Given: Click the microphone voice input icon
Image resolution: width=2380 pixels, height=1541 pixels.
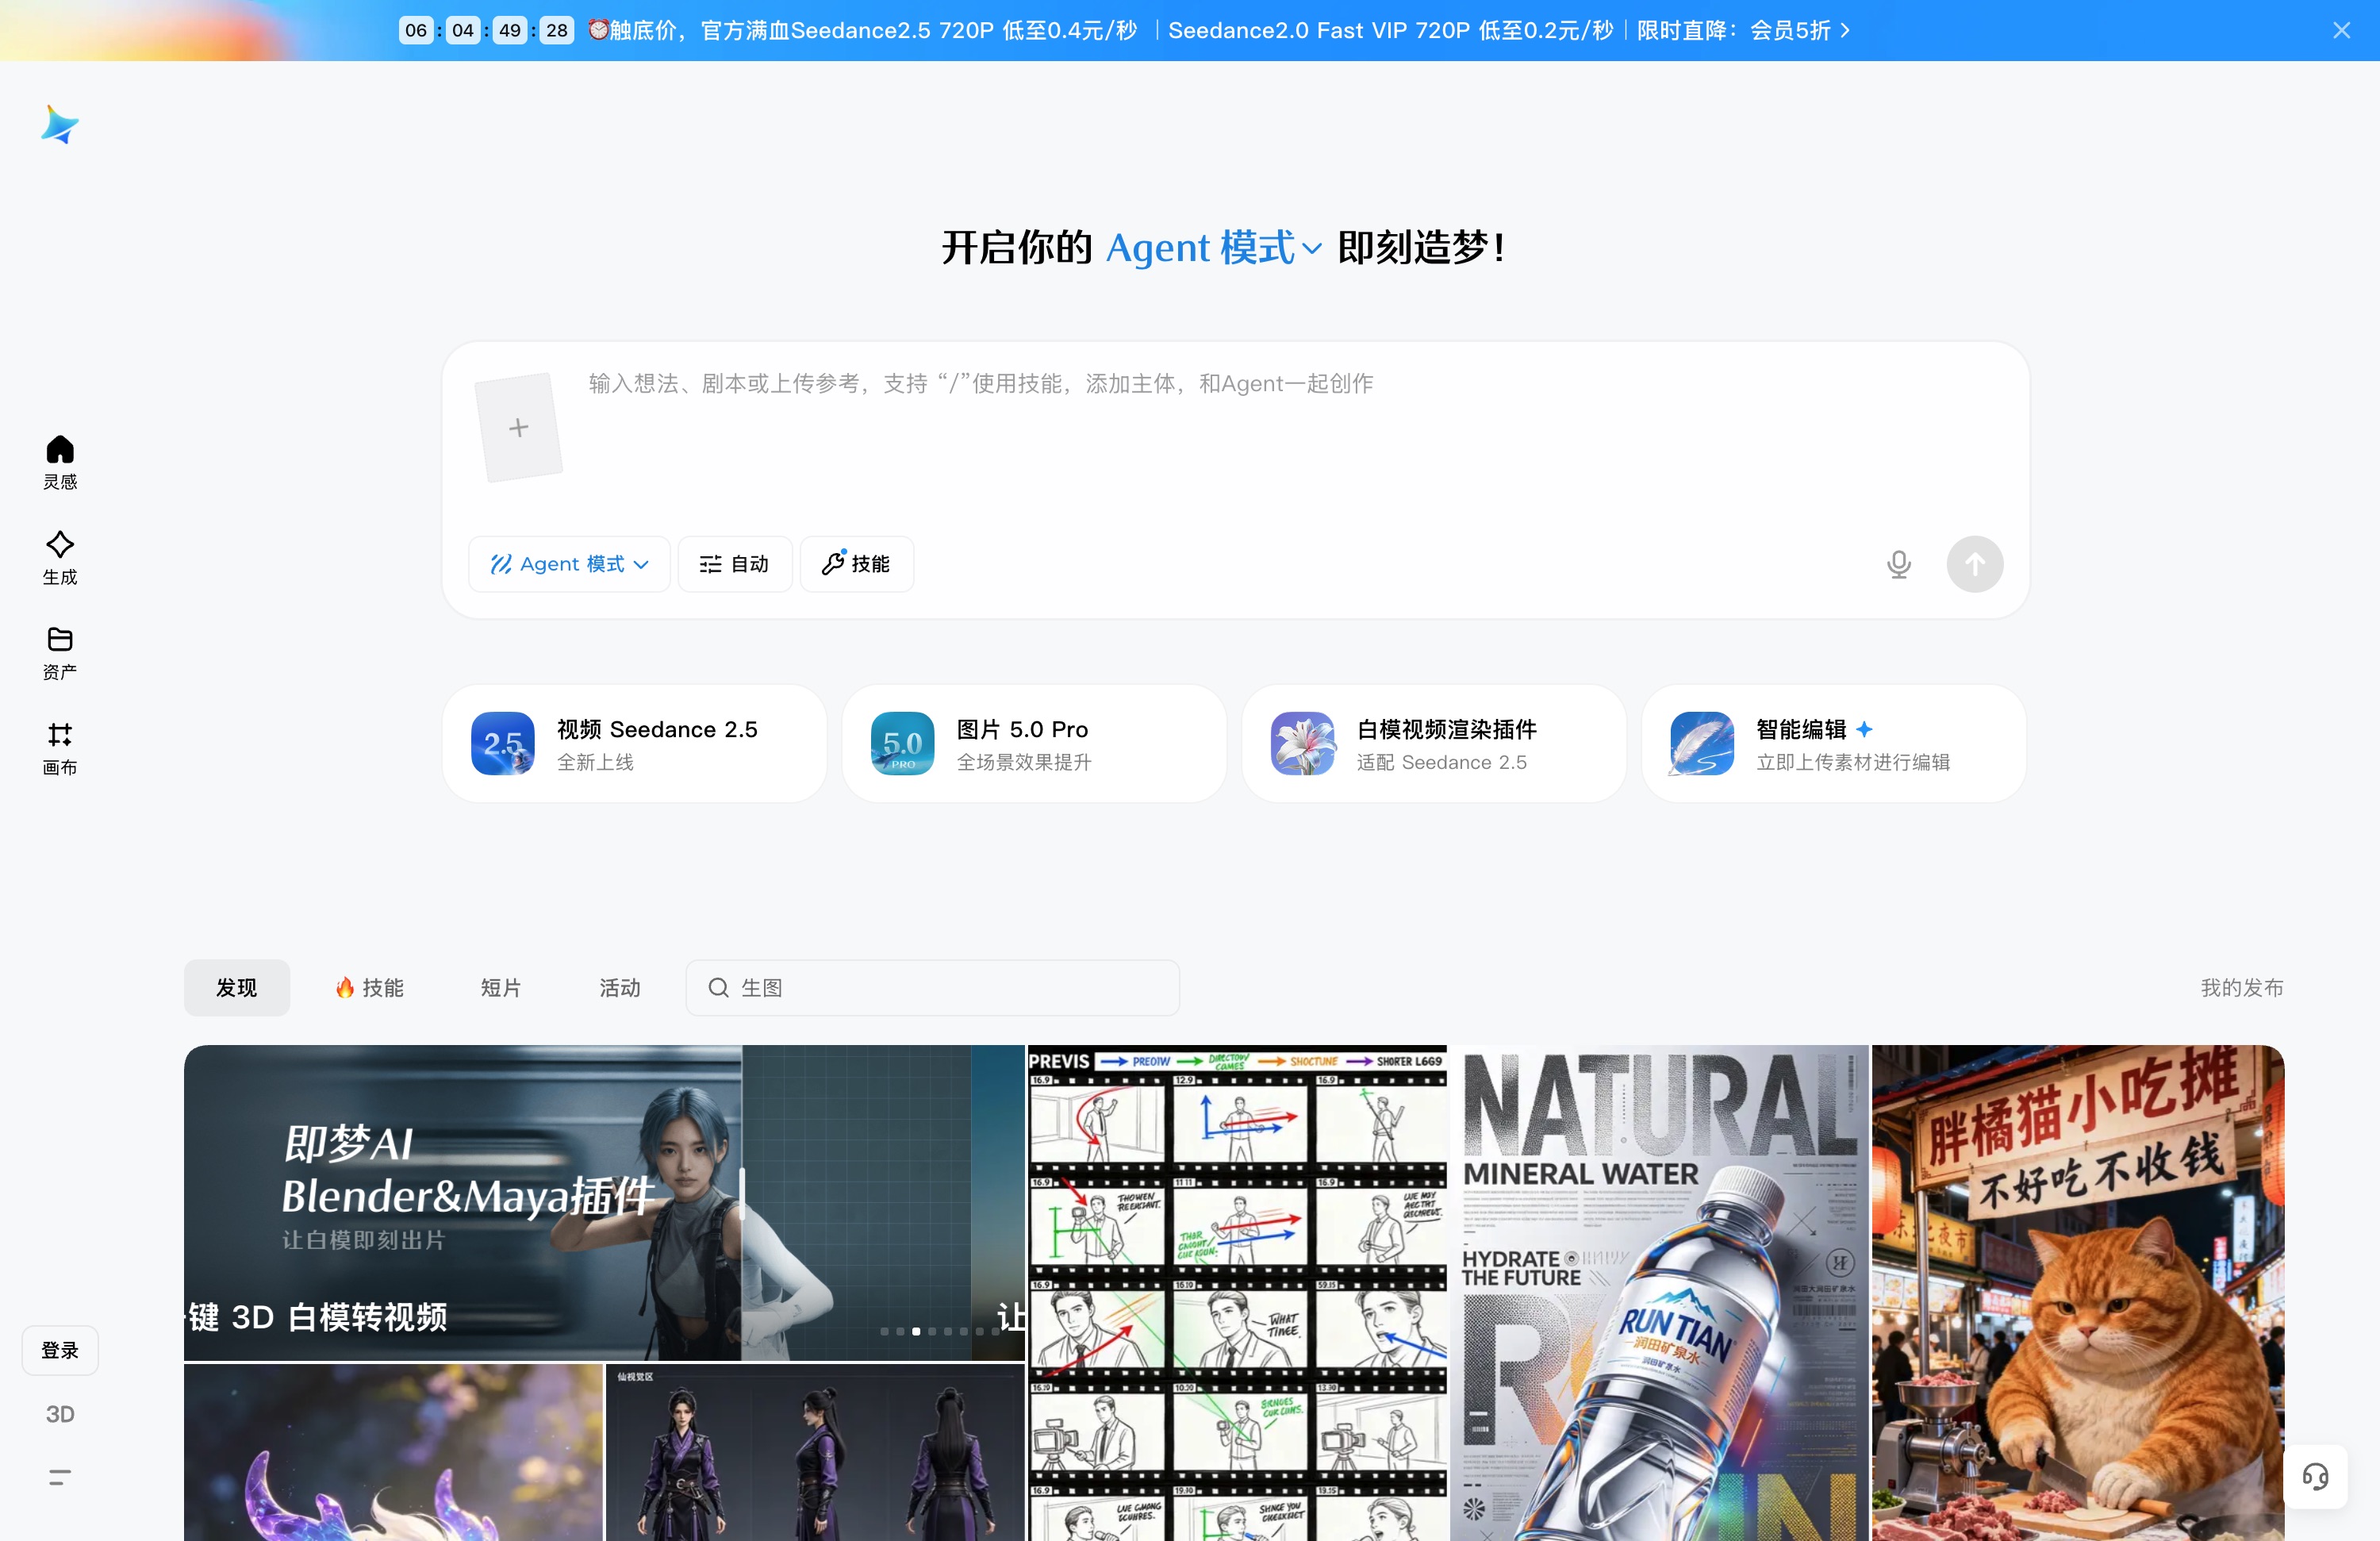Looking at the screenshot, I should (1899, 564).
